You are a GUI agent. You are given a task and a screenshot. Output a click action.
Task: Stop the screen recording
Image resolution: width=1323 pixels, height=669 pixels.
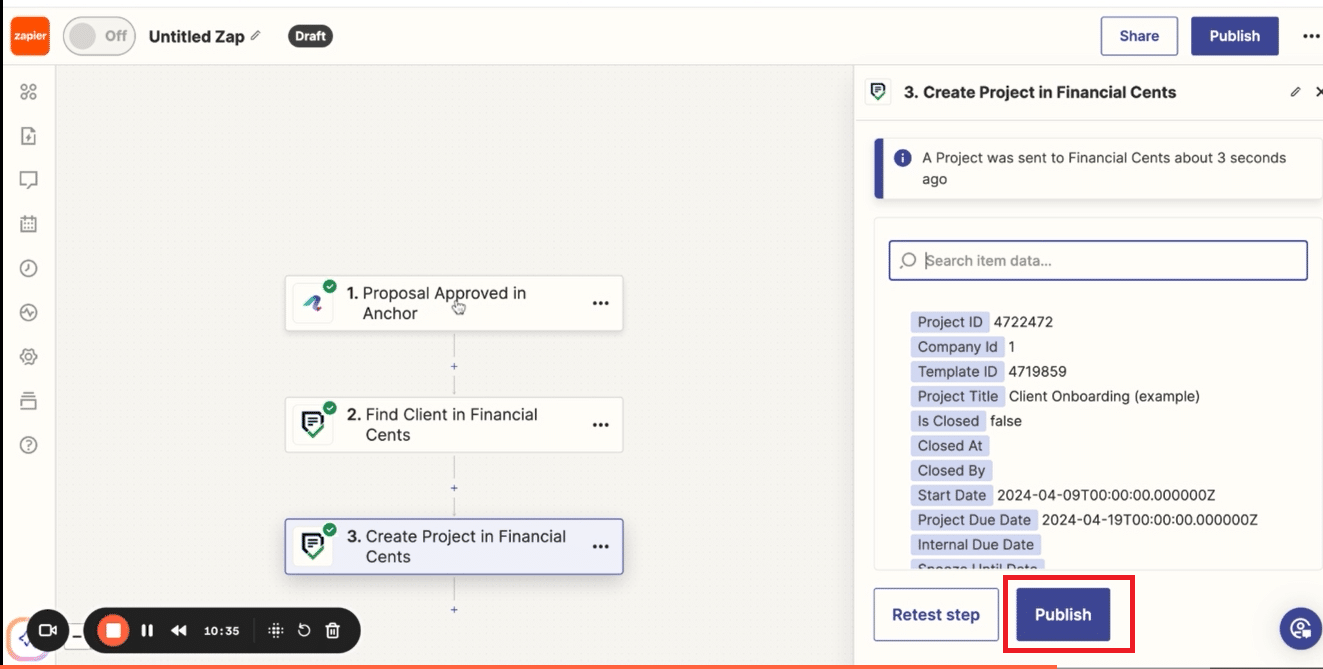(114, 631)
